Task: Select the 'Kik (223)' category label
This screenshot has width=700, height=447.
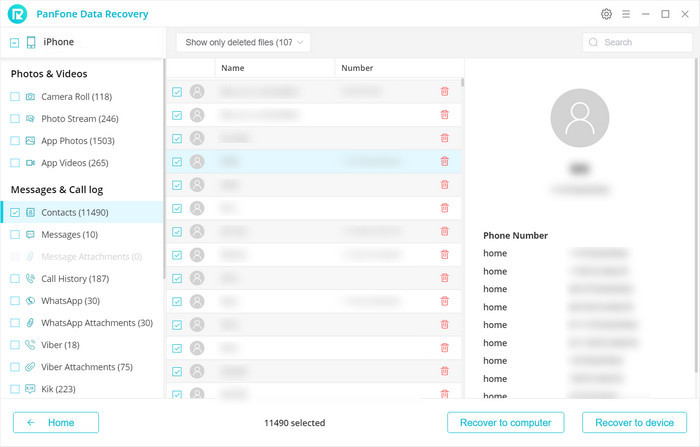Action: [x=58, y=389]
